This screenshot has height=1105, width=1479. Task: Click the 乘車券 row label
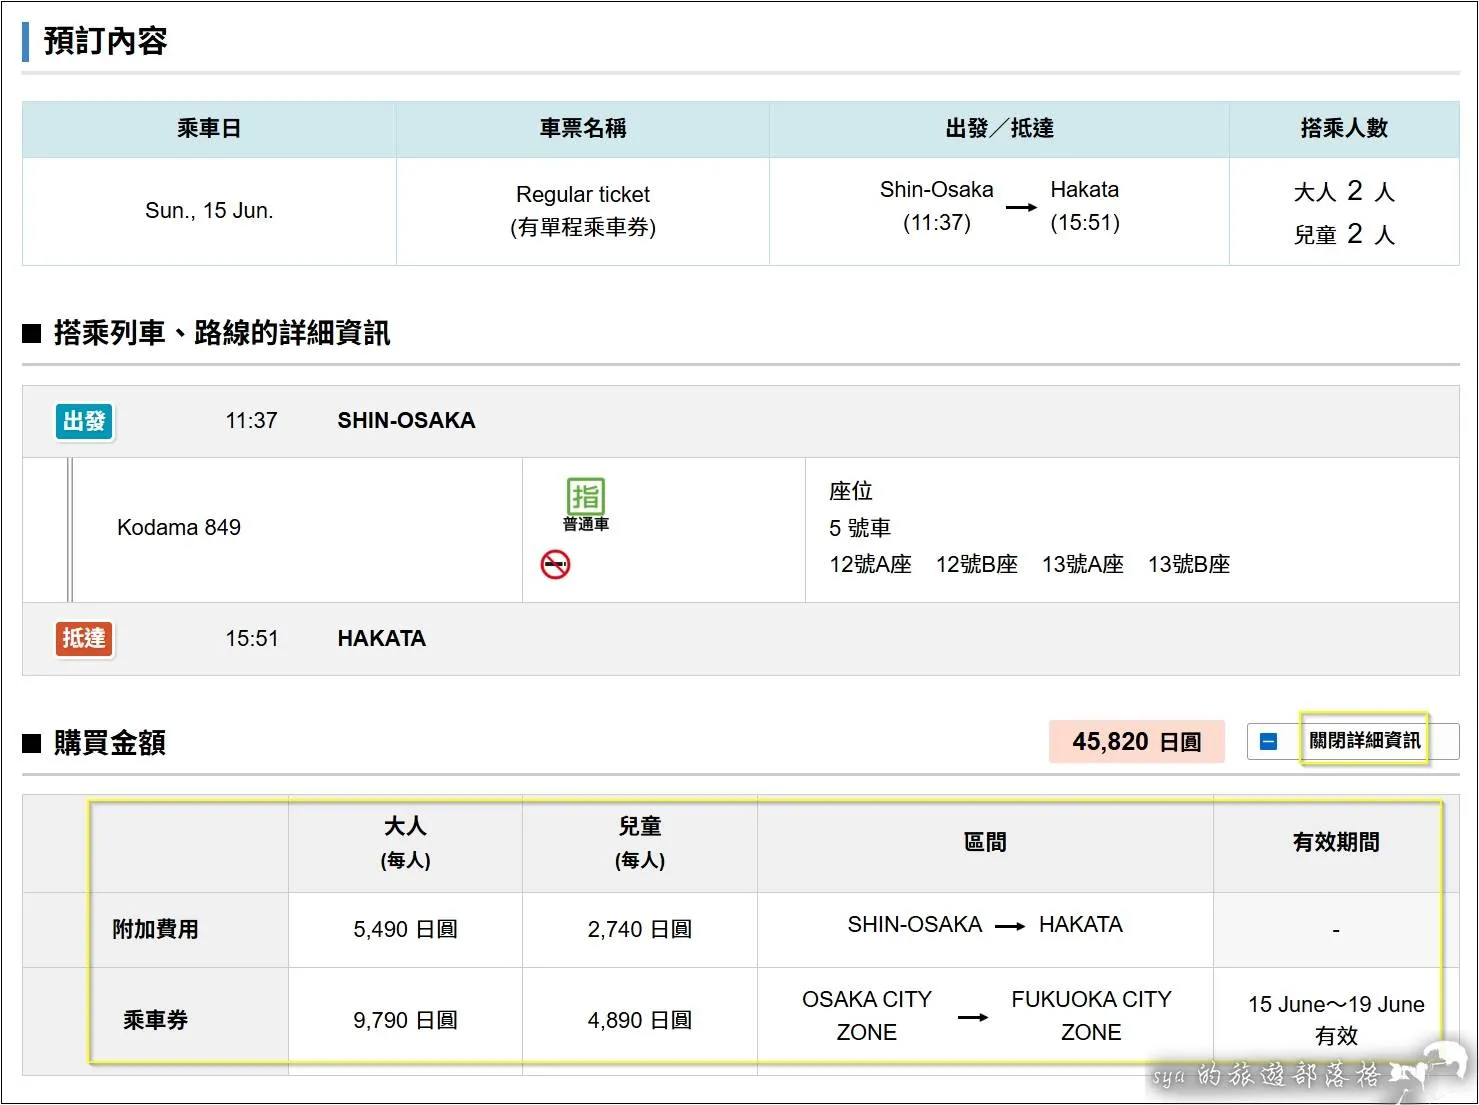156,1020
